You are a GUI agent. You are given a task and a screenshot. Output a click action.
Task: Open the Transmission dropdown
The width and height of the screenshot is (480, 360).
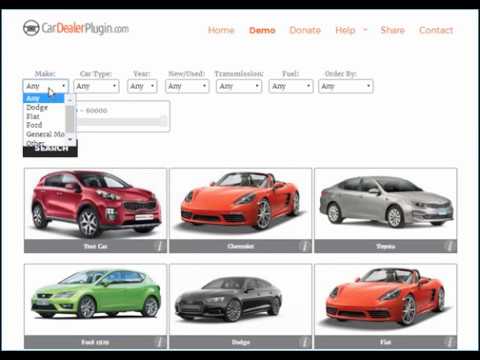coord(239,86)
